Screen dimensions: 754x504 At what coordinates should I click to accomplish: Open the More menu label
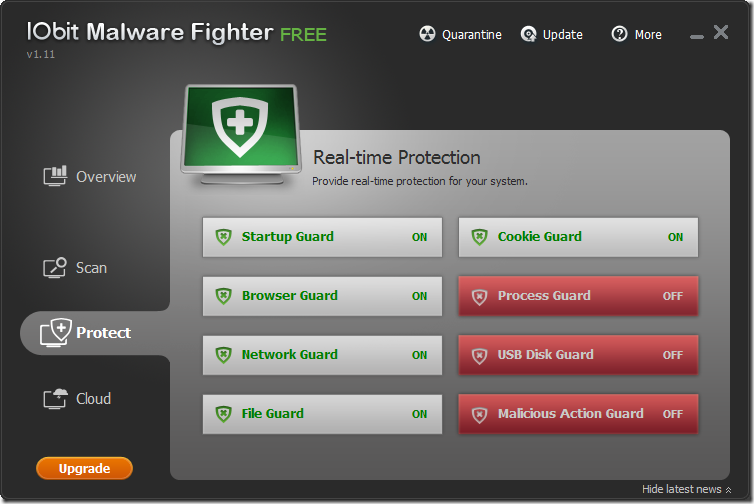pos(648,35)
